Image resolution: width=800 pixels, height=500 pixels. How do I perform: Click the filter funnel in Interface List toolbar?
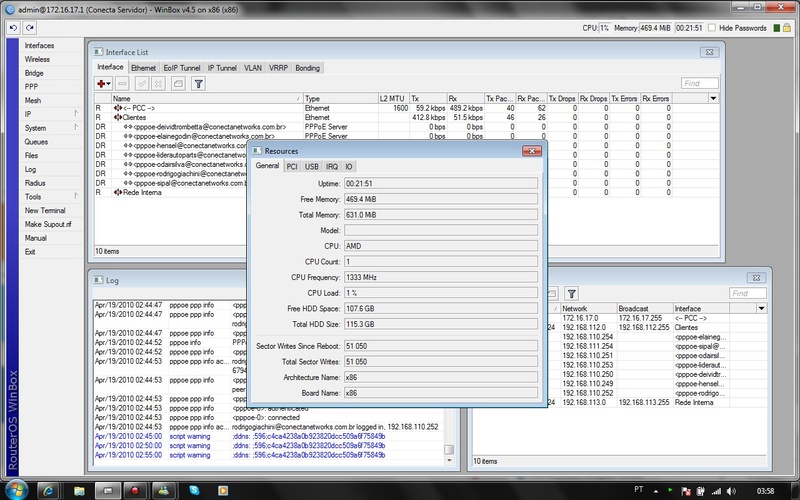(x=199, y=84)
